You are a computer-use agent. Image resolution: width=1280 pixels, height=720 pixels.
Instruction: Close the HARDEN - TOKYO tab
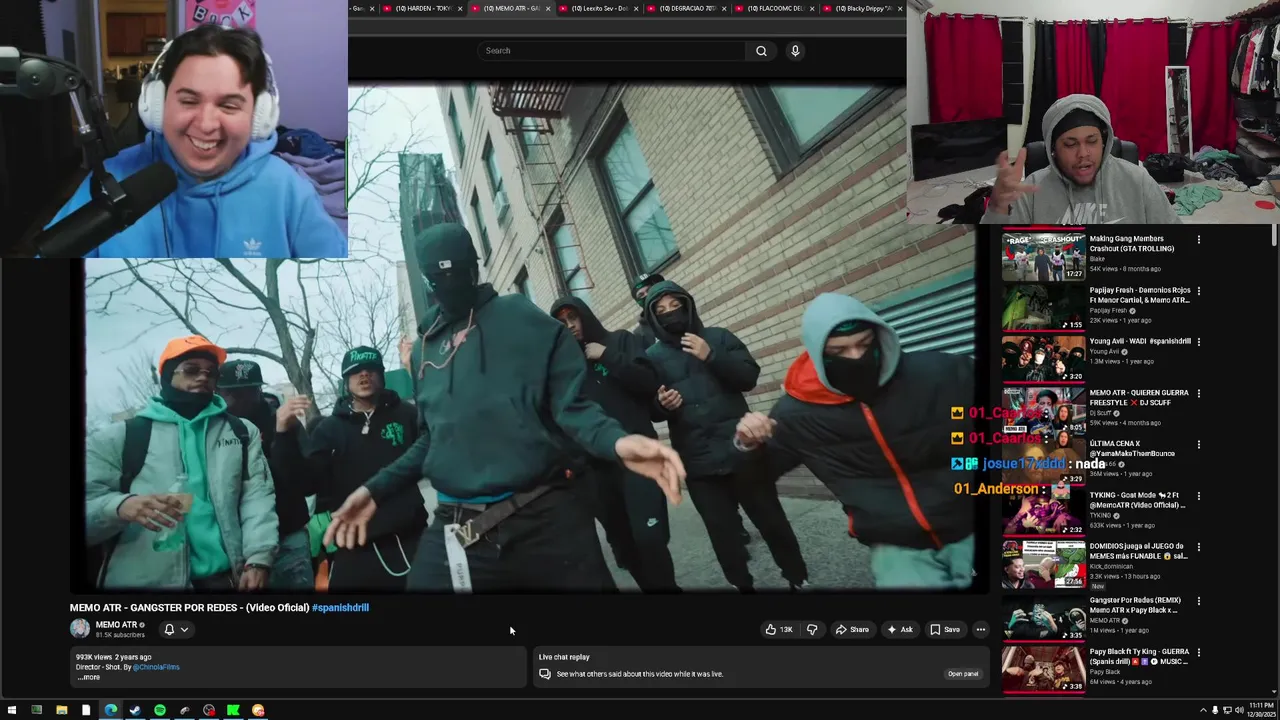coord(460,9)
